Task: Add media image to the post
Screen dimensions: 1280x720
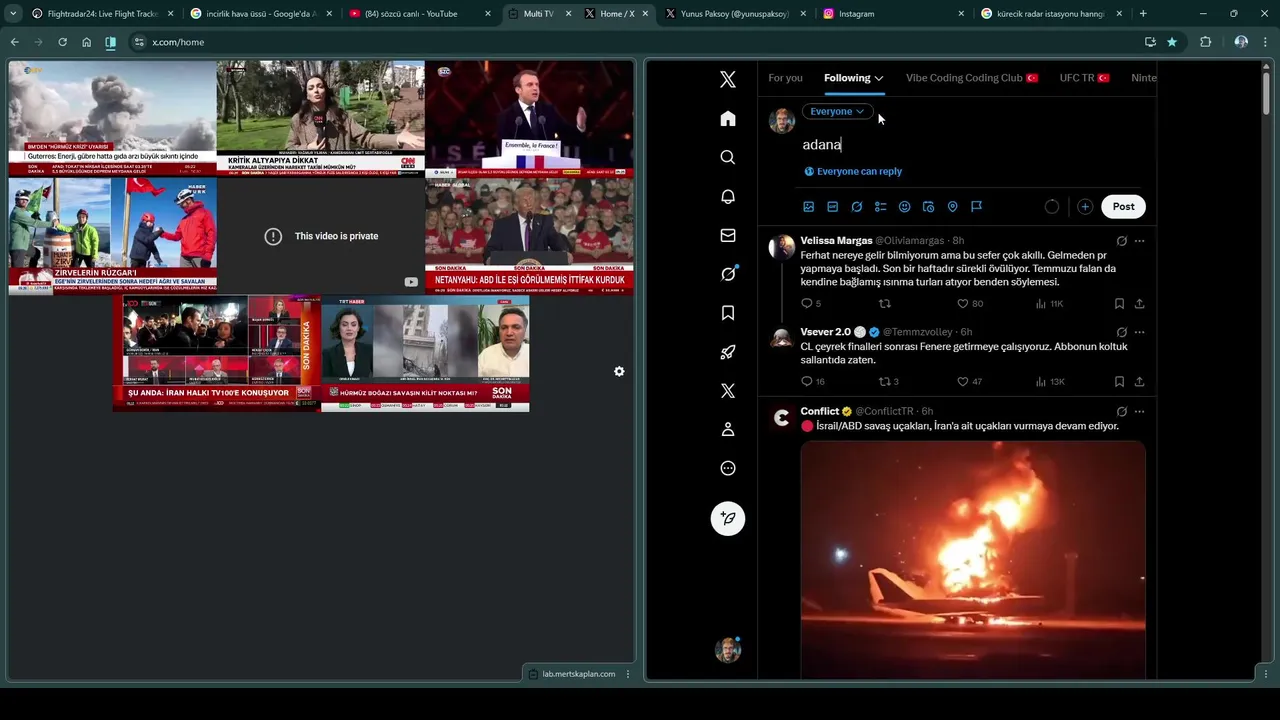Action: tap(809, 207)
